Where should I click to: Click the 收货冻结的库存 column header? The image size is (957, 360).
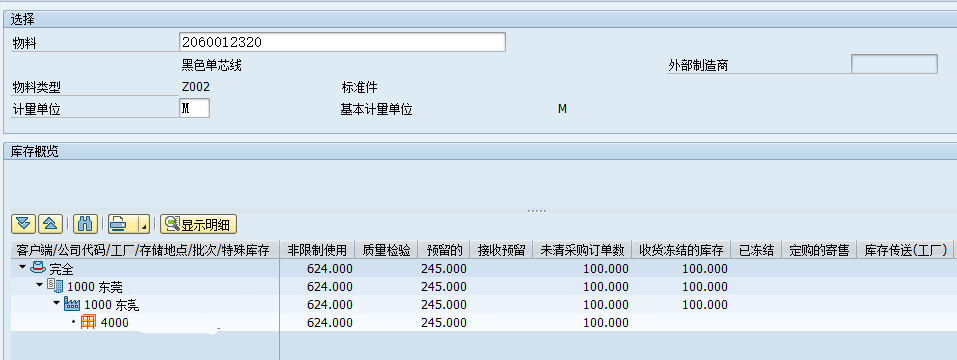[681, 250]
